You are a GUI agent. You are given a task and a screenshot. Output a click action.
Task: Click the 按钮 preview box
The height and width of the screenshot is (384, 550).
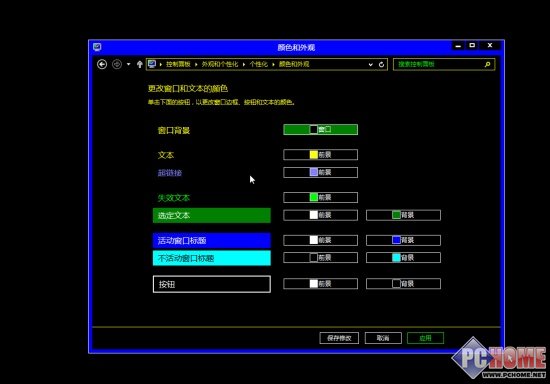(212, 284)
